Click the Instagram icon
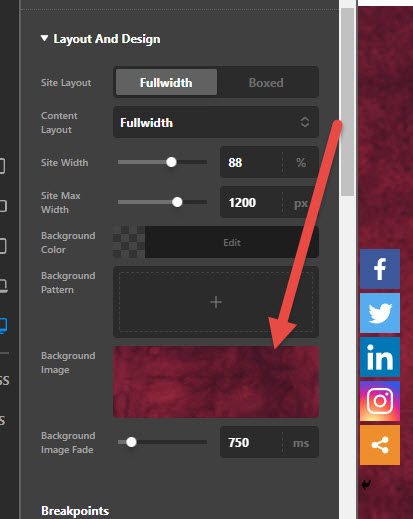The height and width of the screenshot is (519, 413). point(380,401)
